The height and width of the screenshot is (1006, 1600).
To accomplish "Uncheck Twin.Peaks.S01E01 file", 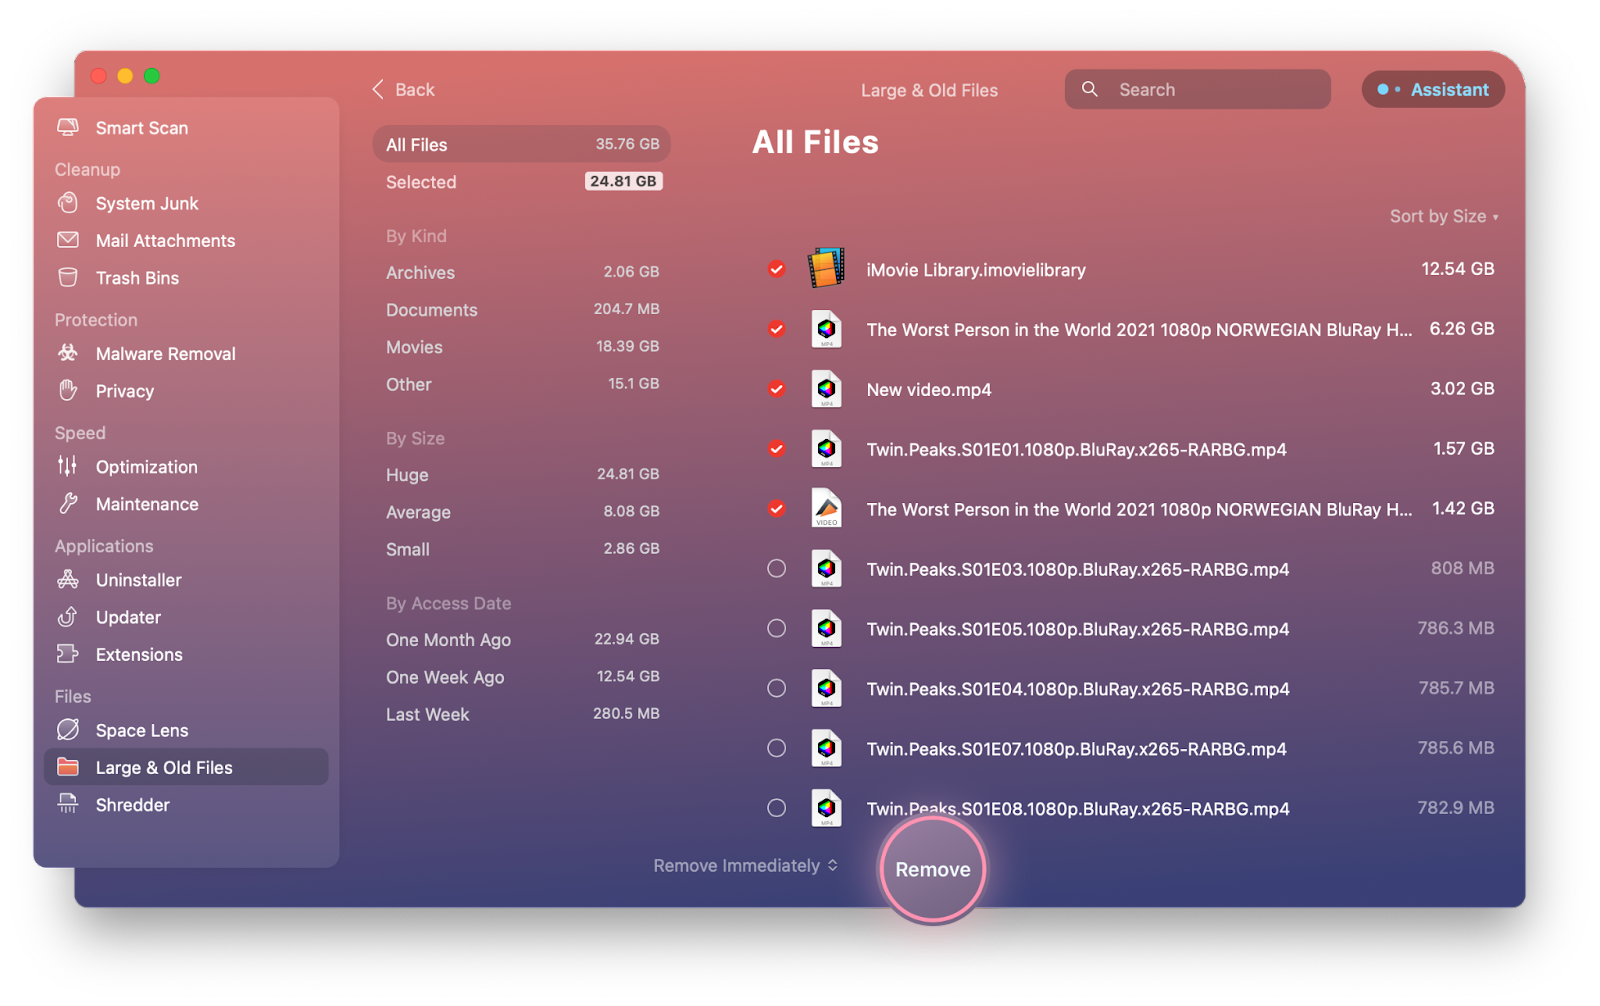I will [776, 449].
